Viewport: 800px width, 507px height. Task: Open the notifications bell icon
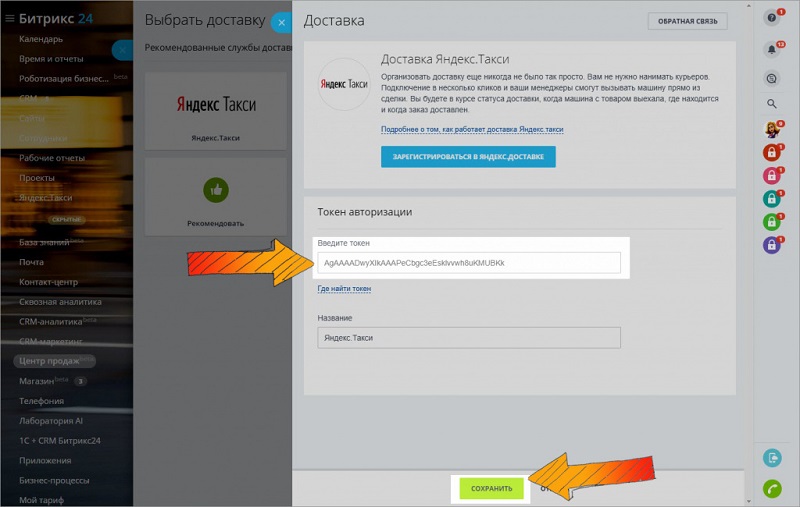pos(772,49)
